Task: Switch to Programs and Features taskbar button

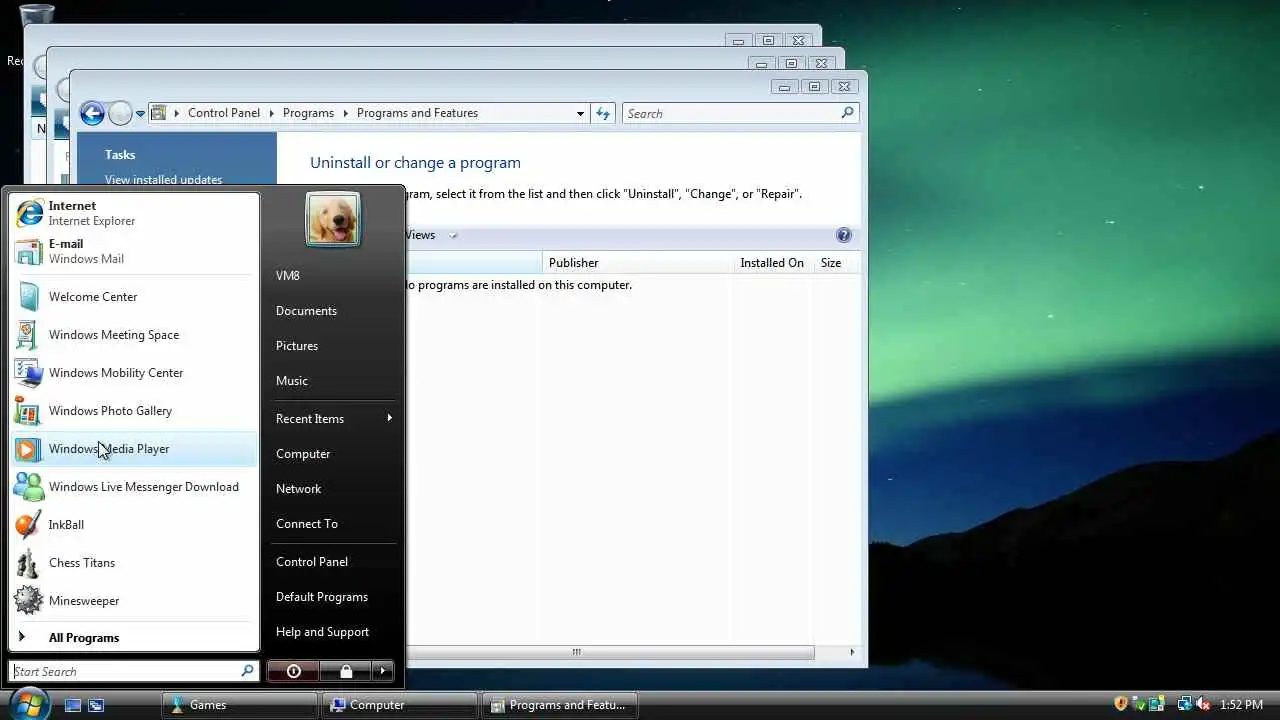Action: (x=558, y=705)
